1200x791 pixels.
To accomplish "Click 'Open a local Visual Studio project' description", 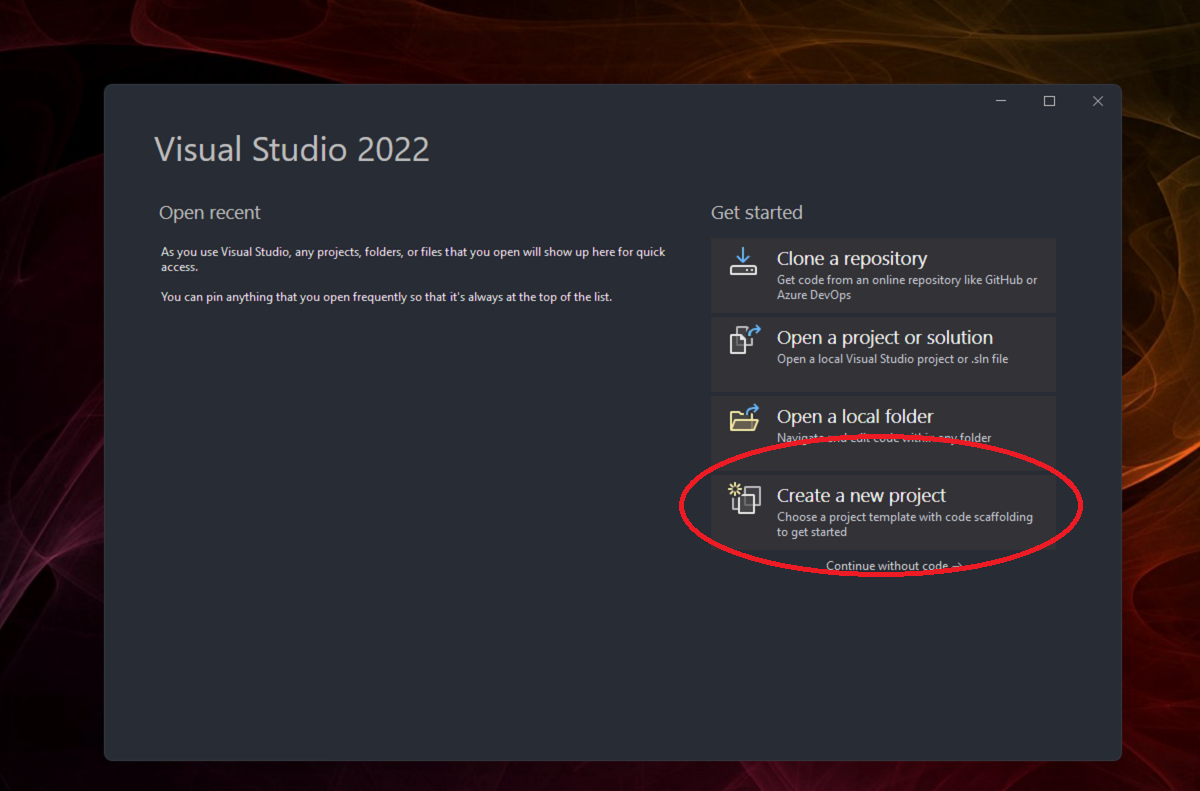I will 892,359.
